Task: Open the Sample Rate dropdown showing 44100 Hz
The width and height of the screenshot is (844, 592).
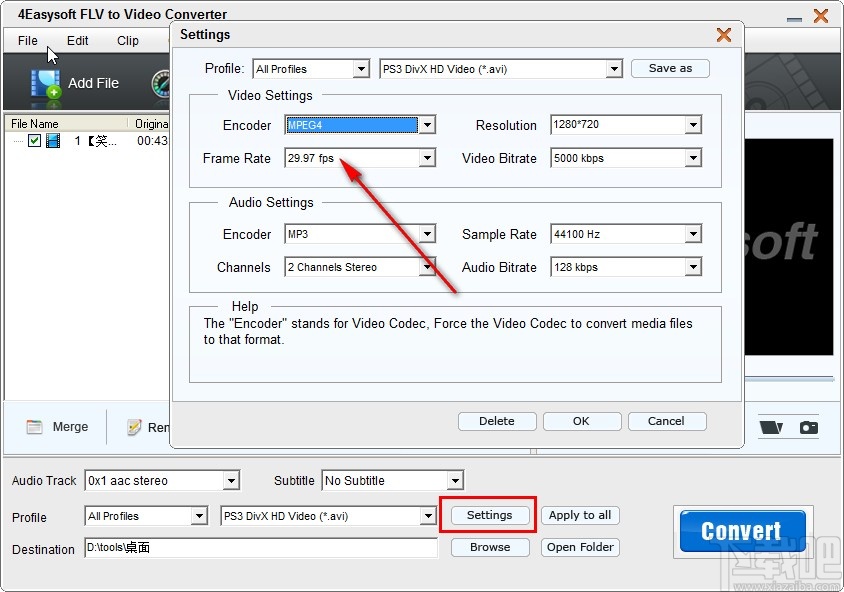Action: pyautogui.click(x=692, y=234)
